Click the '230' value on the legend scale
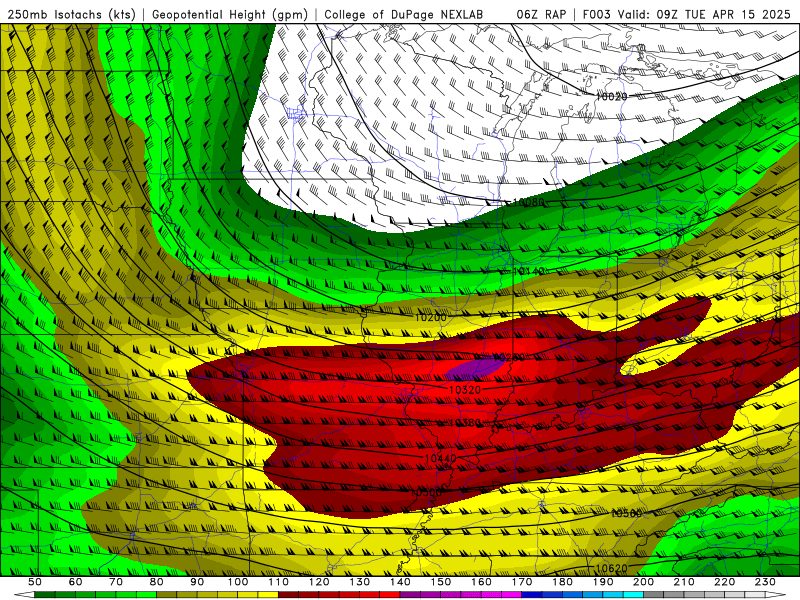 pos(766,582)
